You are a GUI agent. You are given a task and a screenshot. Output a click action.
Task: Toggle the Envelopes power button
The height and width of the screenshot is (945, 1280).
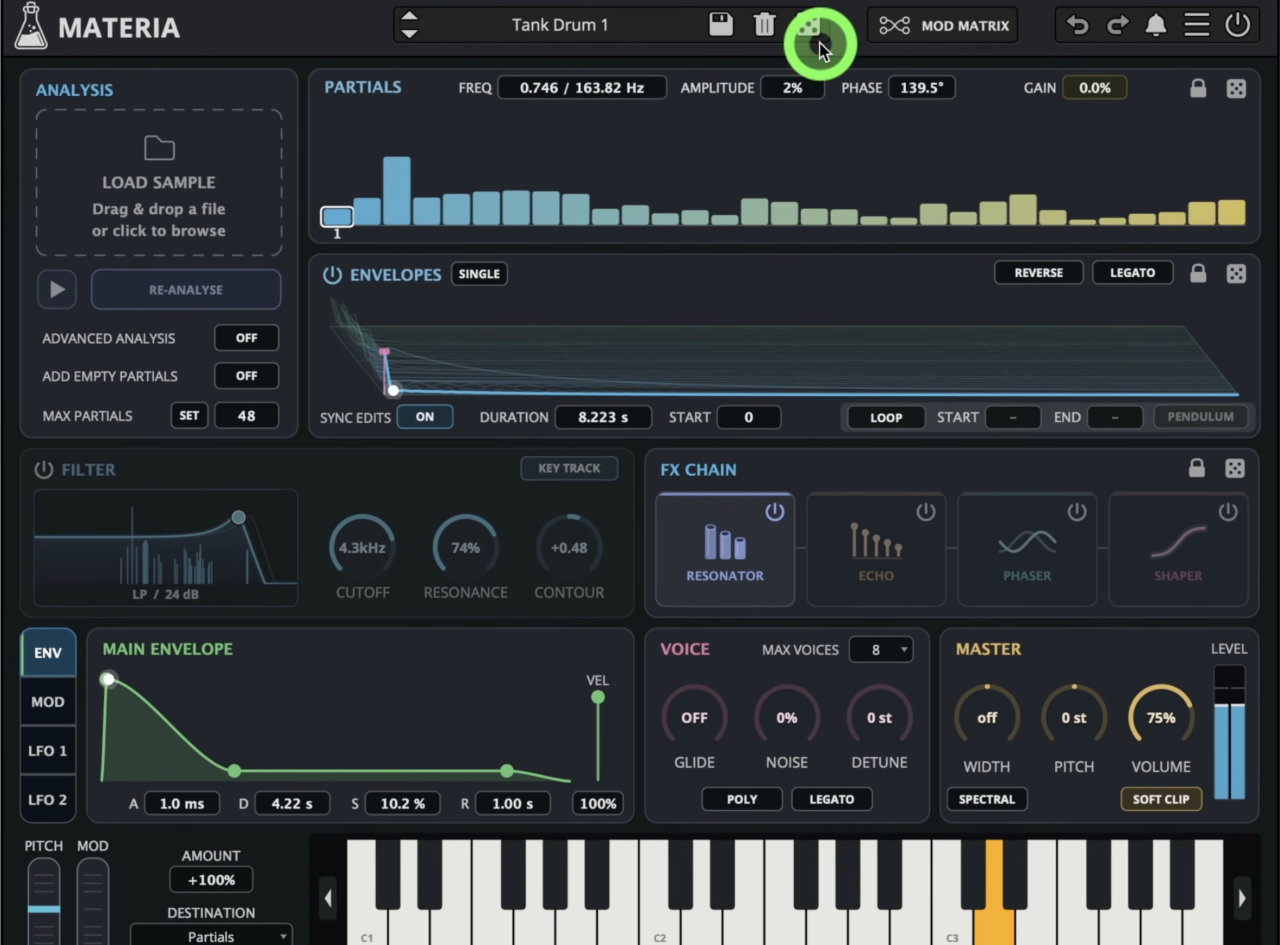[x=332, y=274]
